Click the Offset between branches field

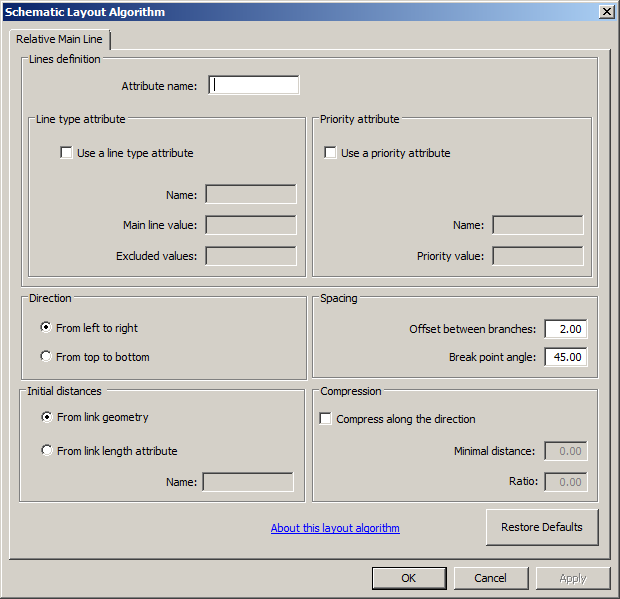pyautogui.click(x=565, y=329)
